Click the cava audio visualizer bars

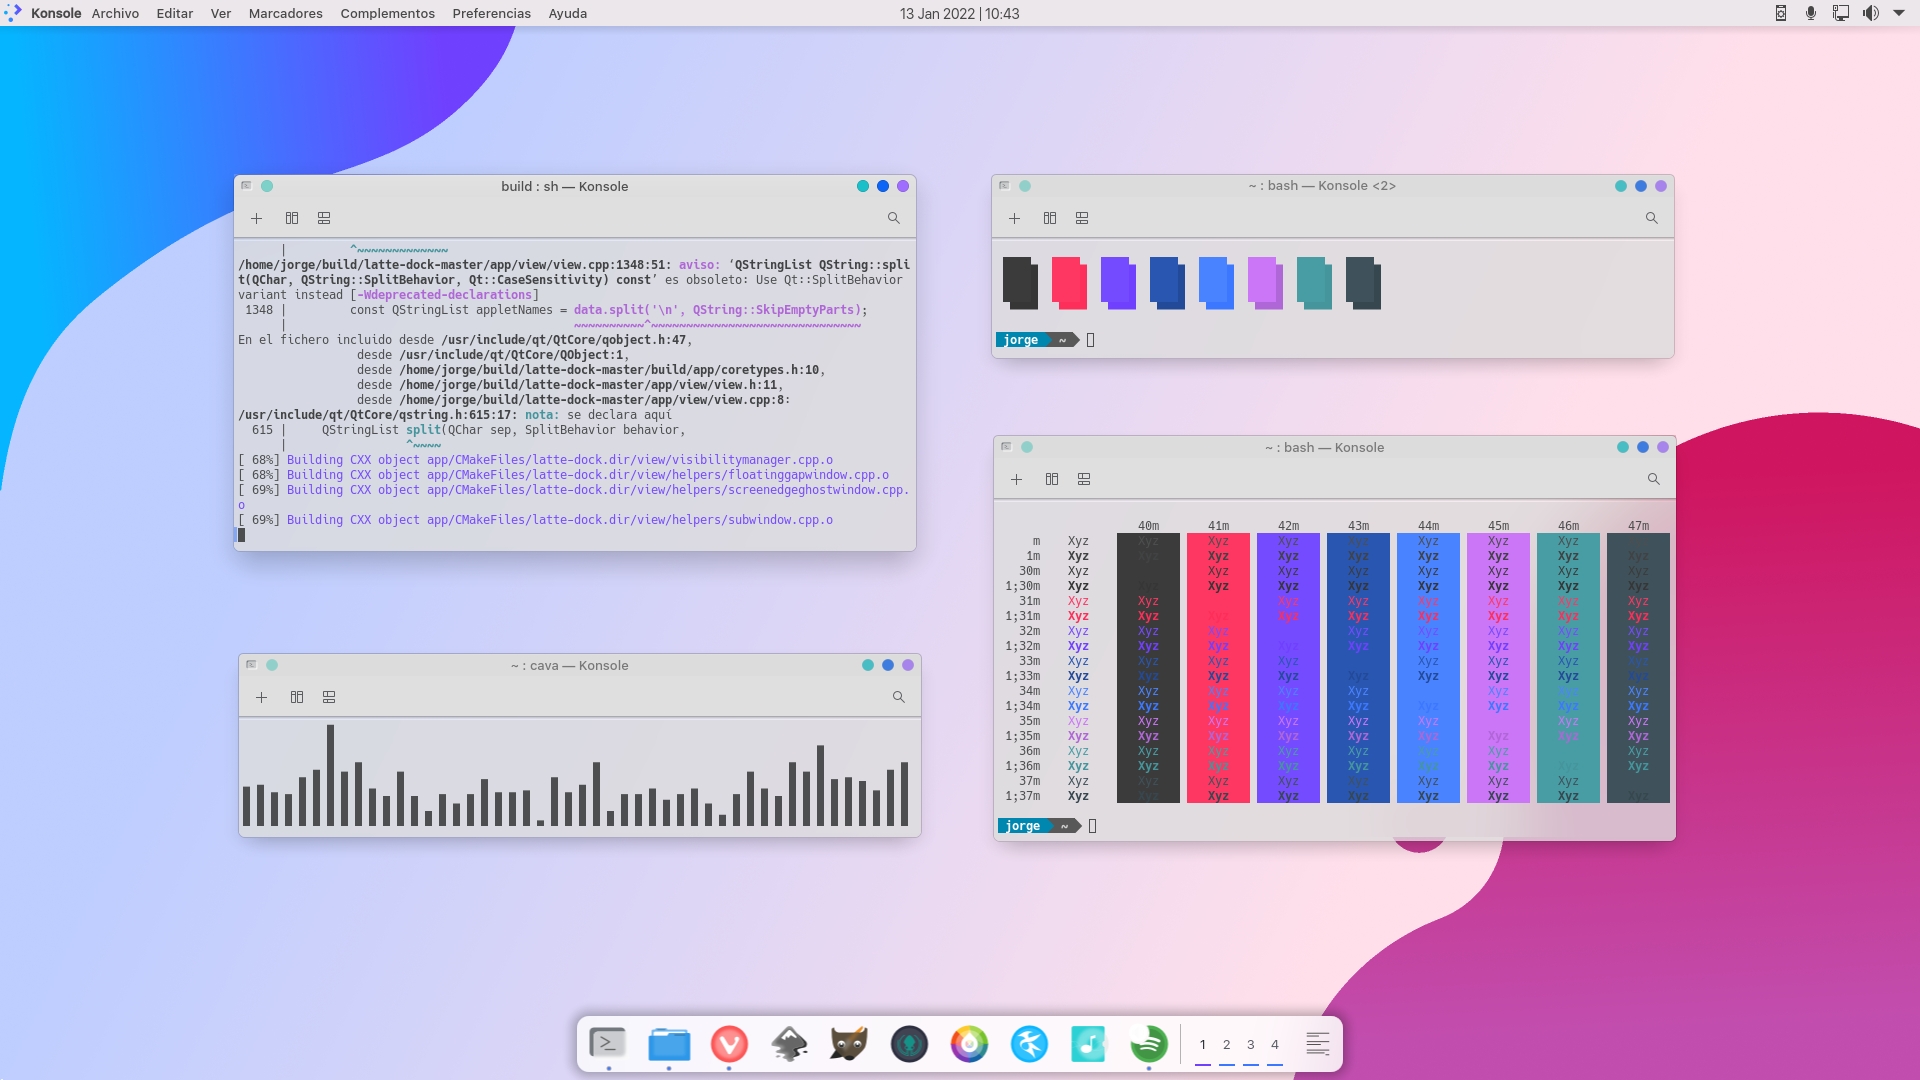point(575,775)
